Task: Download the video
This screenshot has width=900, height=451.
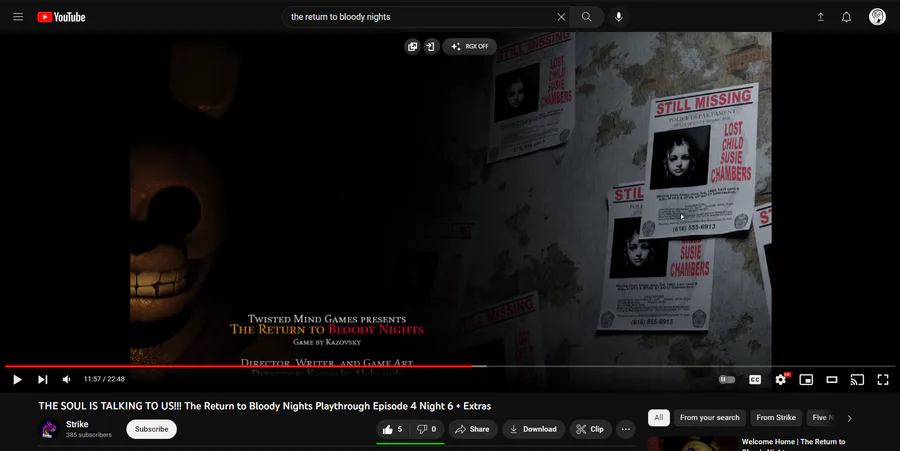Action: tap(533, 429)
